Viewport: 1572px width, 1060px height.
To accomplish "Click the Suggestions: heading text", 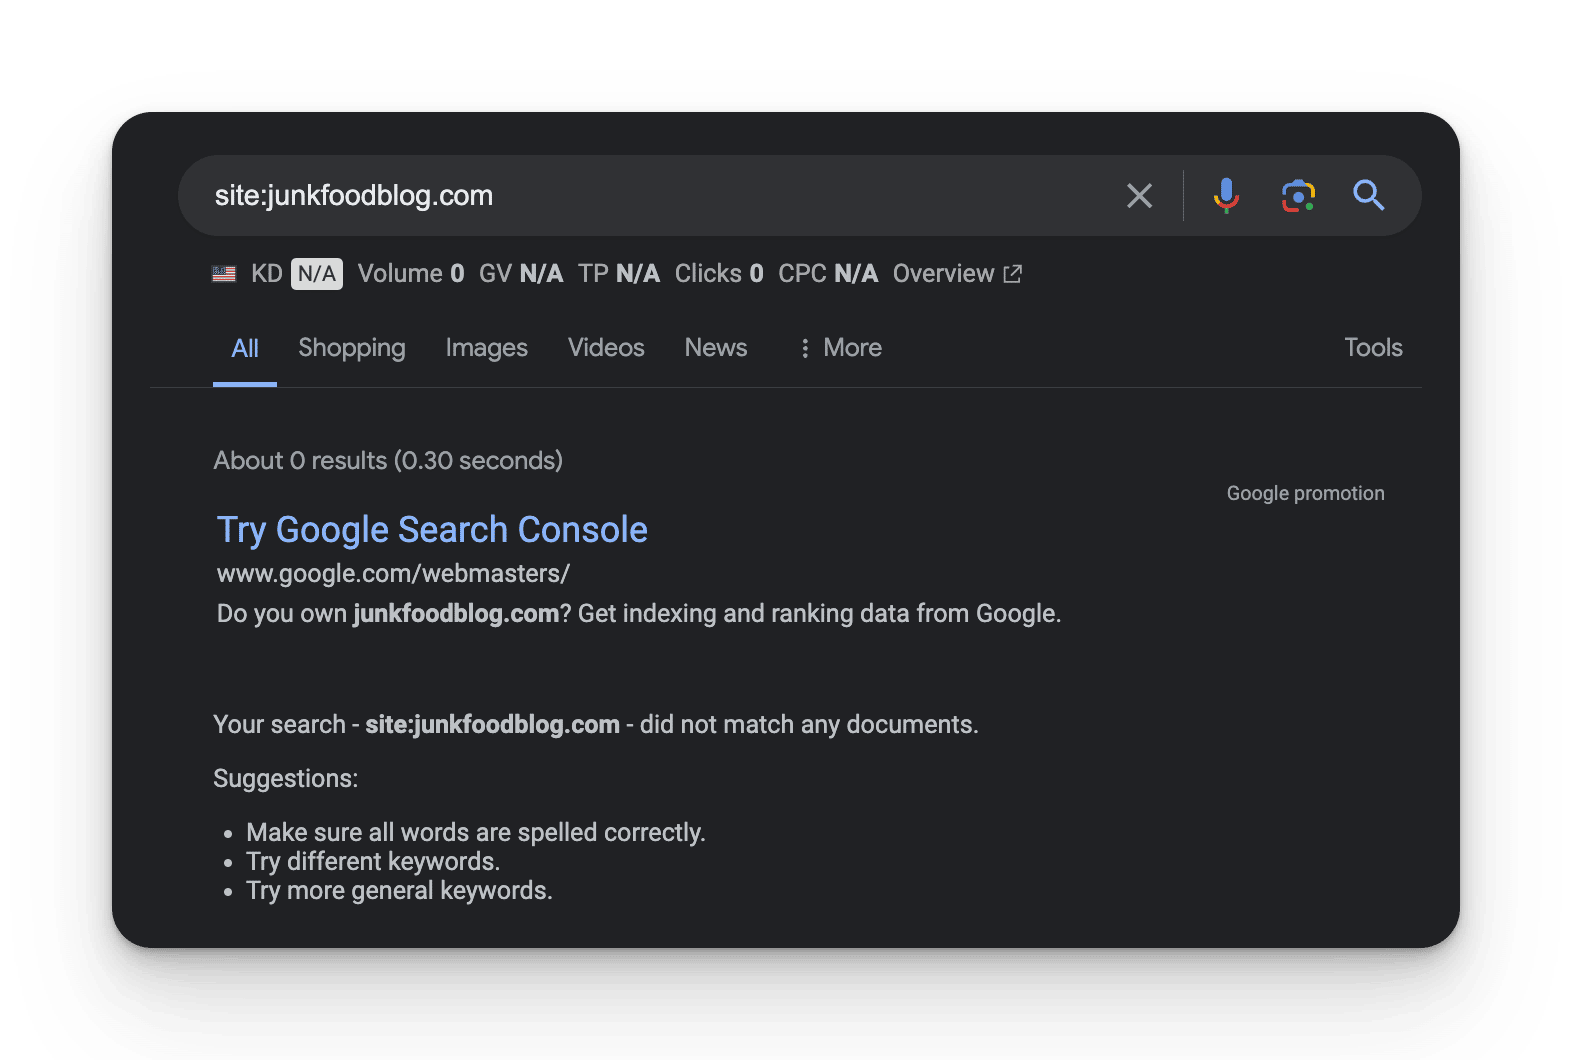I will pyautogui.click(x=286, y=779).
